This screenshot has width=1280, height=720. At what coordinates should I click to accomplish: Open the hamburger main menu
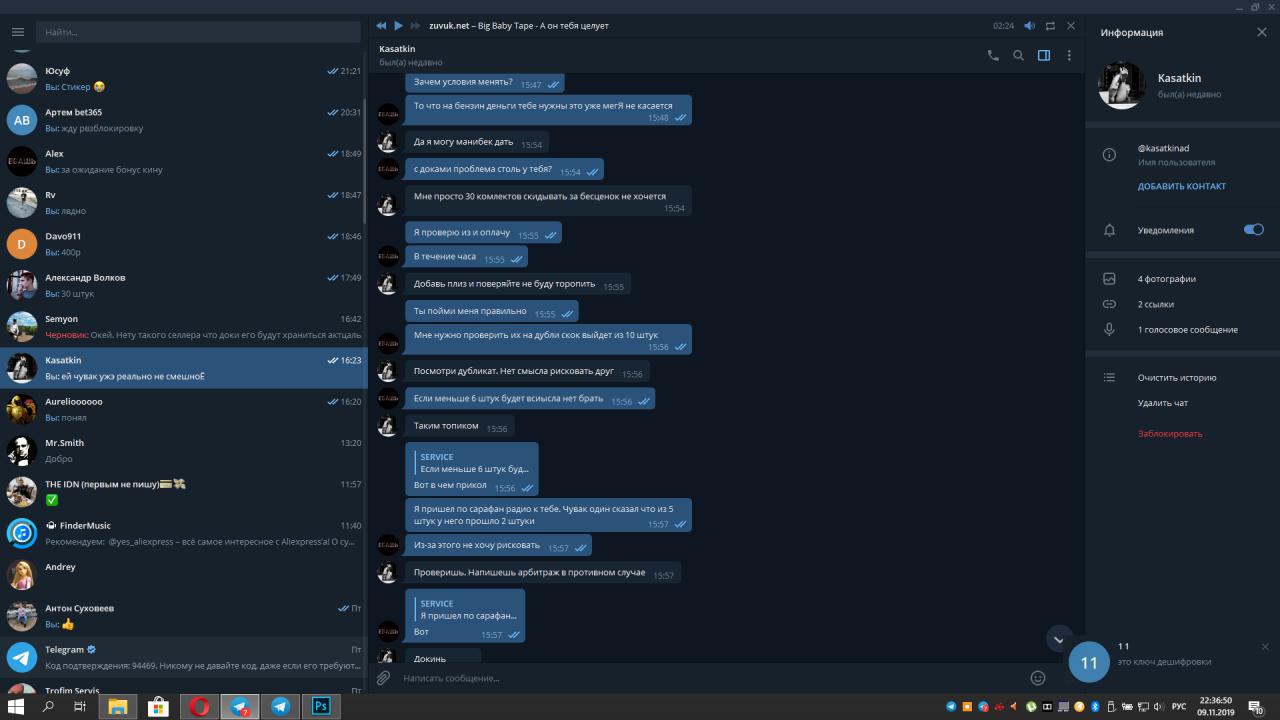click(17, 32)
